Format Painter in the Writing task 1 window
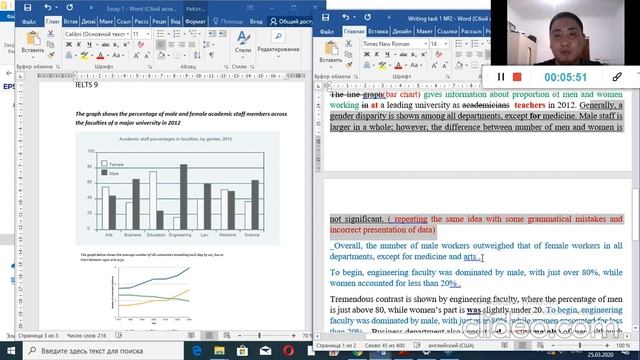 point(348,64)
